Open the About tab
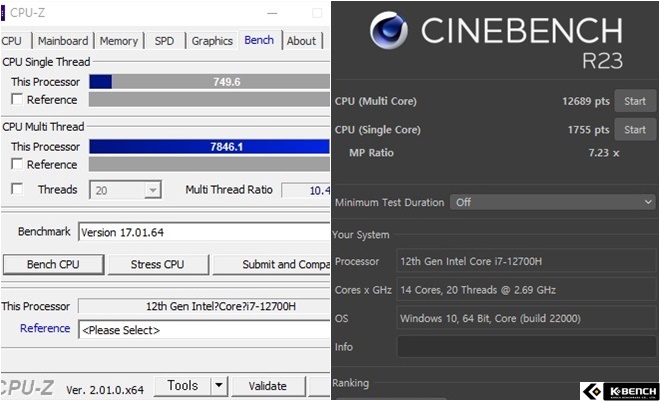Image resolution: width=660 pixels, height=401 pixels. point(301,41)
